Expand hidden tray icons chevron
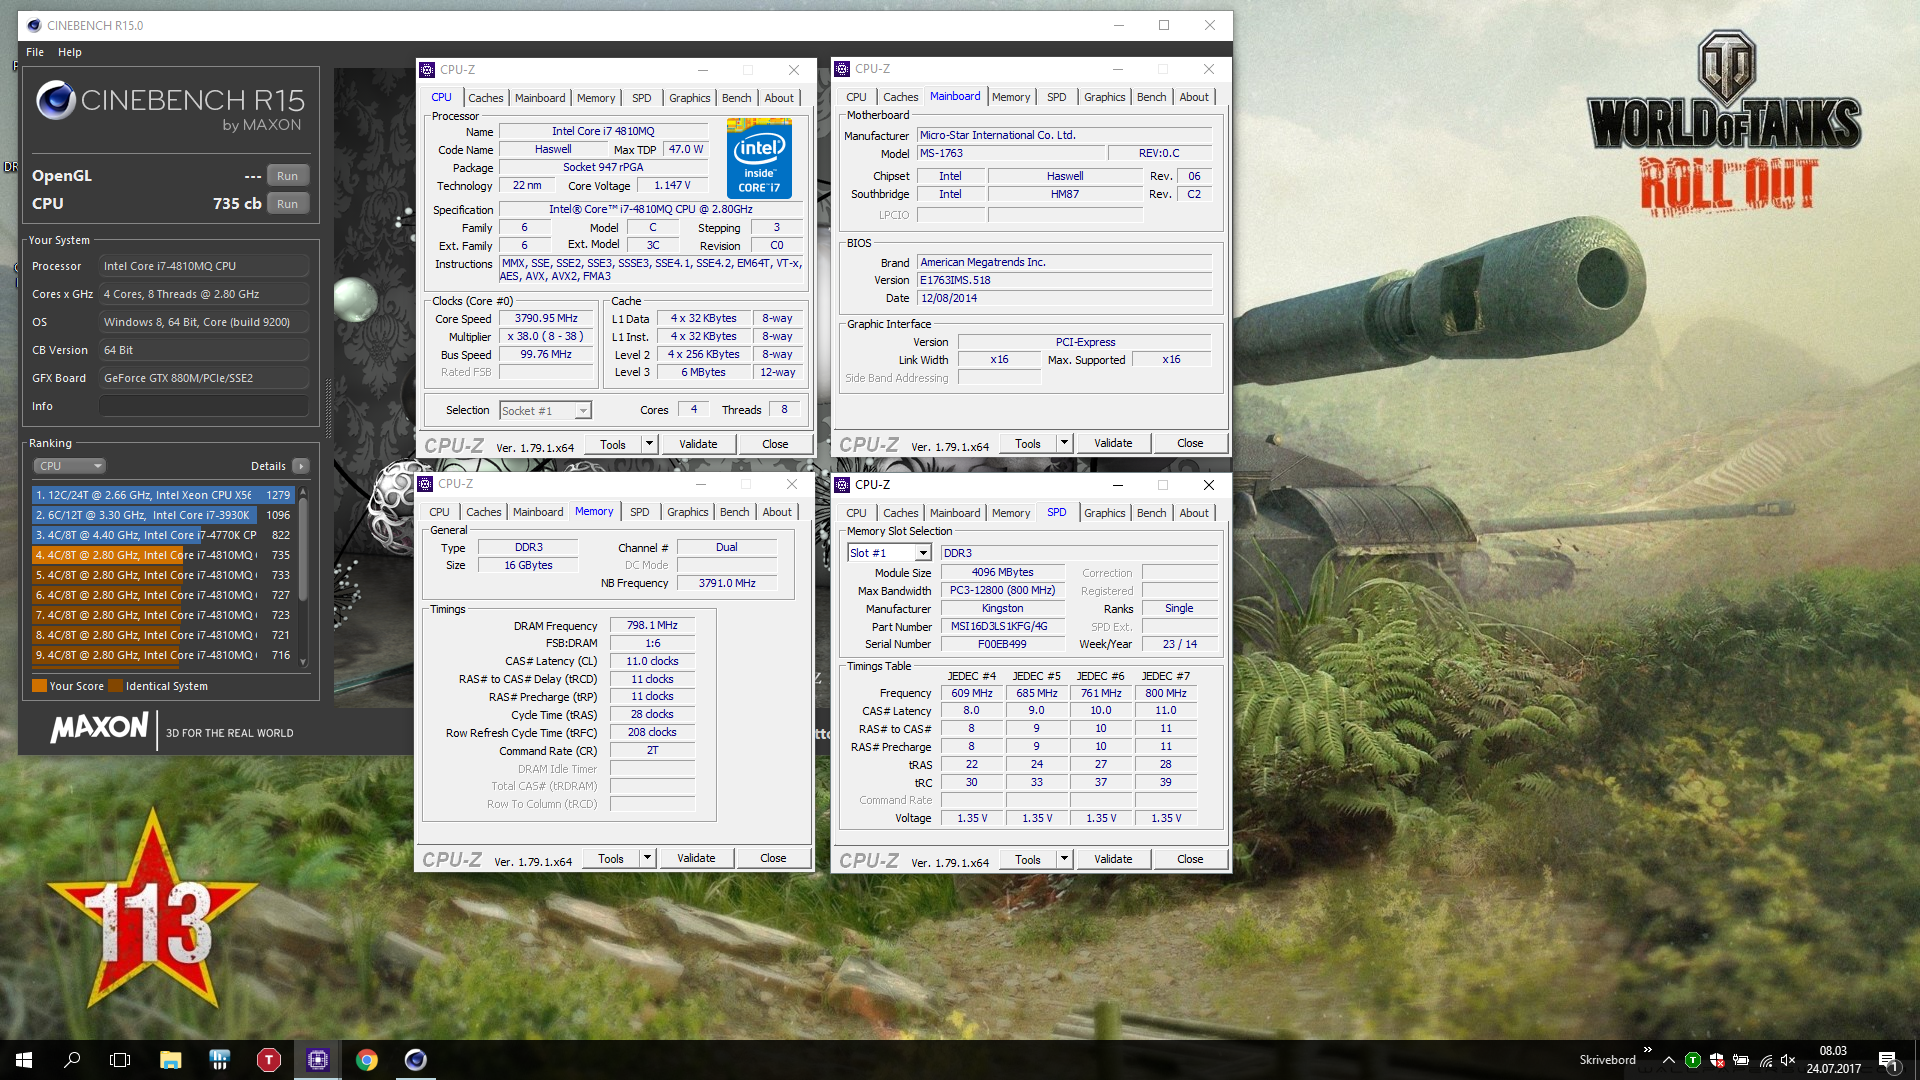Image resolution: width=1920 pixels, height=1080 pixels. click(x=1668, y=1060)
